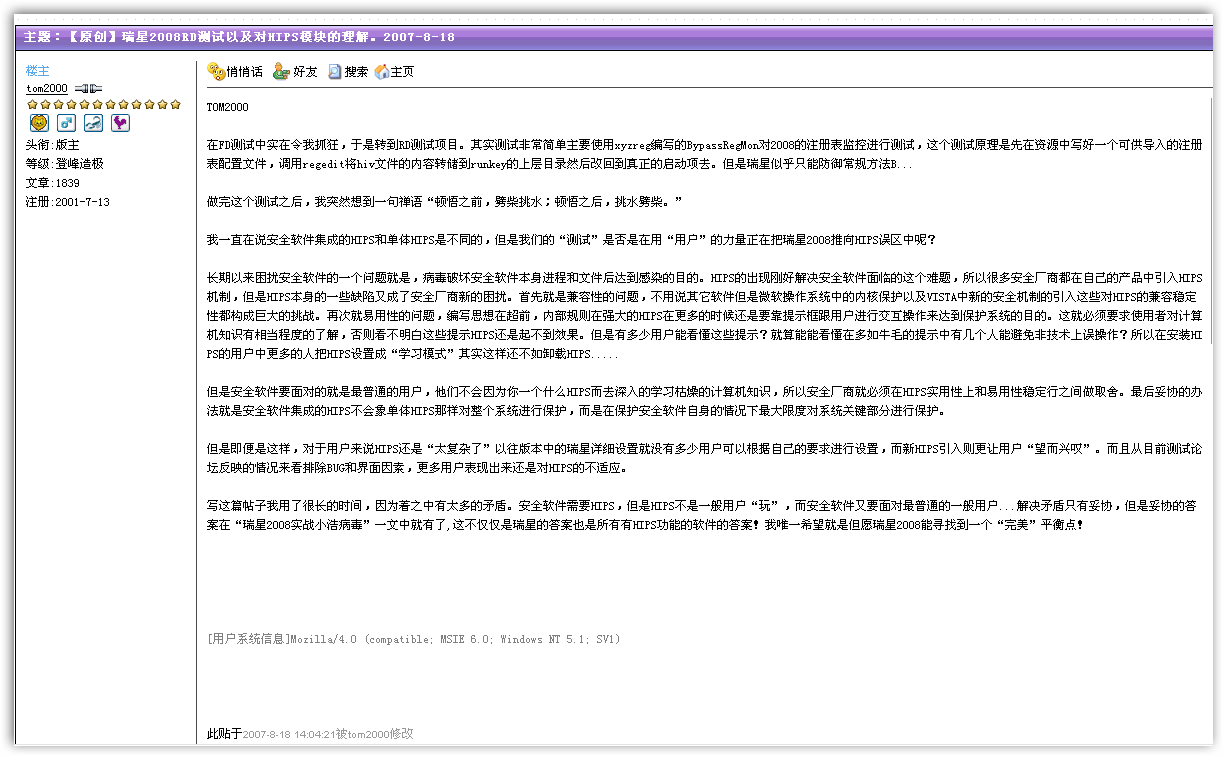Open the 悄悄话 private message link

click(244, 72)
